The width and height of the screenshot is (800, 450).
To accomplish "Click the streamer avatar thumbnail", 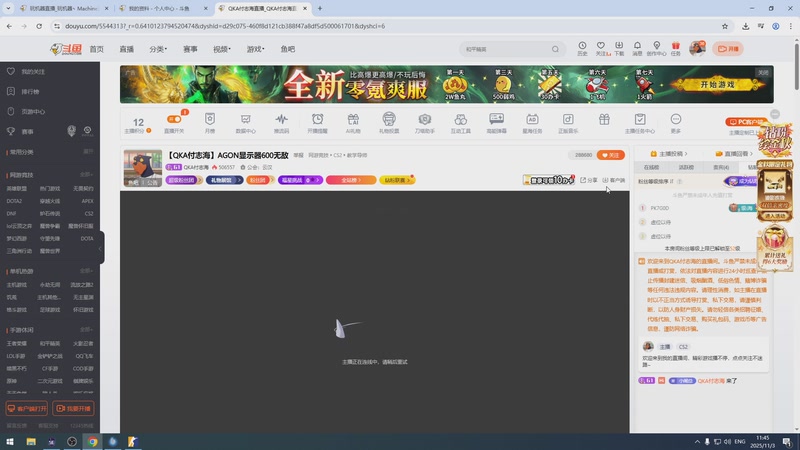I will (143, 168).
